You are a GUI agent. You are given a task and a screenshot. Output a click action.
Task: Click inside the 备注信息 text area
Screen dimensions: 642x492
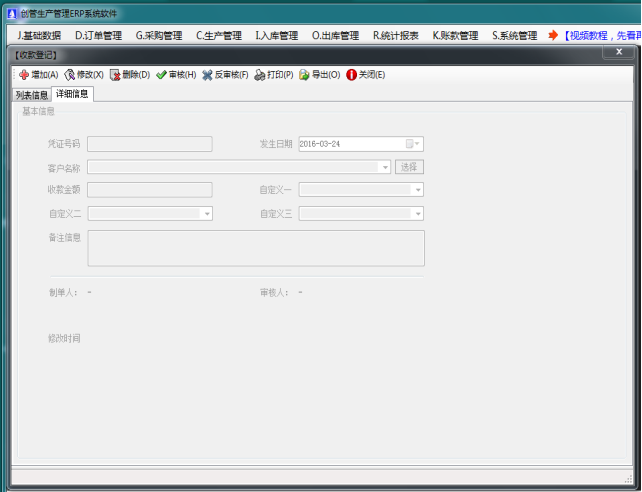click(256, 248)
